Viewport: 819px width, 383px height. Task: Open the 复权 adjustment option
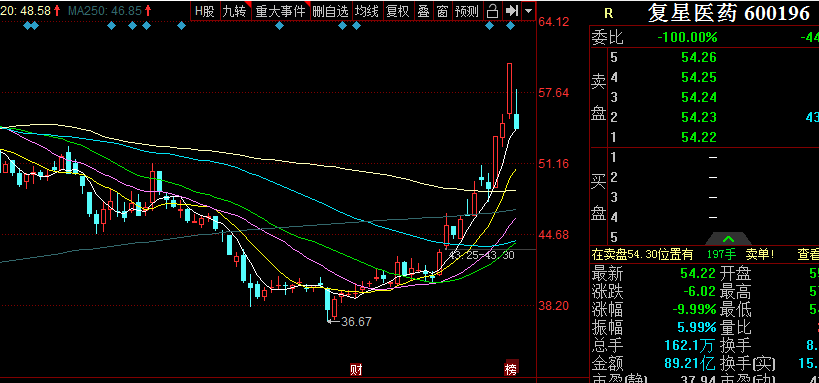coord(397,11)
